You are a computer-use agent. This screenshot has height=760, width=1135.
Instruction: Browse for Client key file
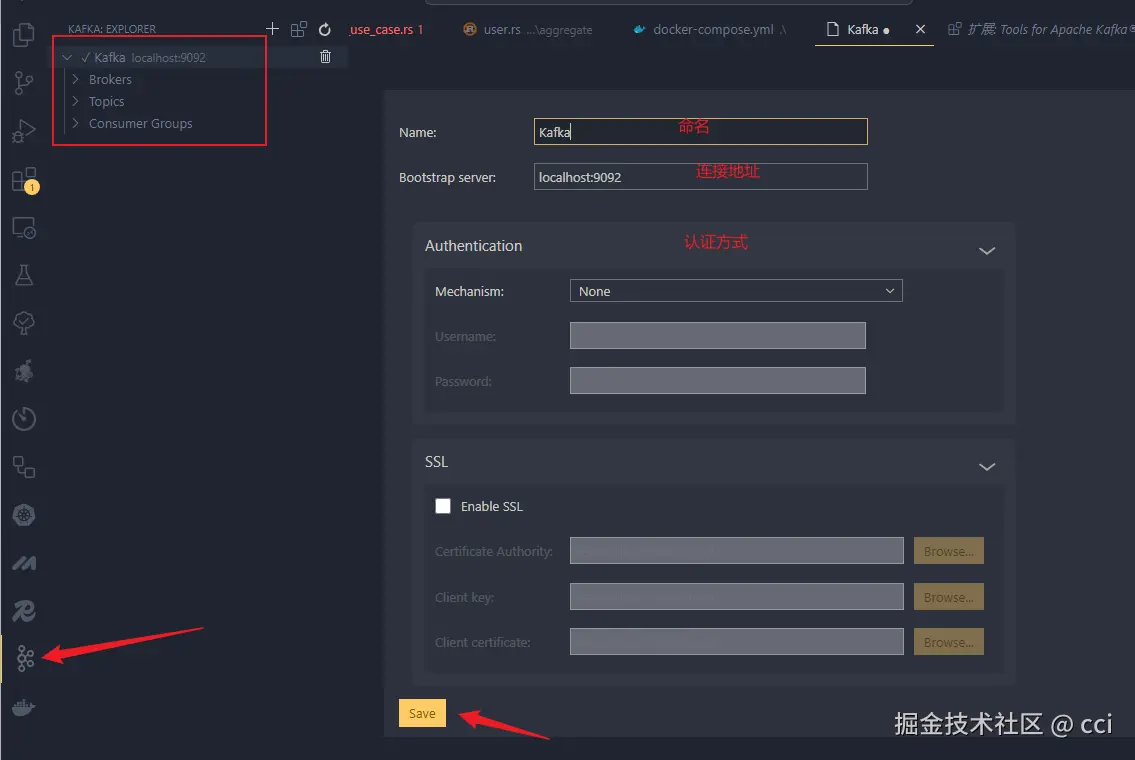(x=948, y=597)
